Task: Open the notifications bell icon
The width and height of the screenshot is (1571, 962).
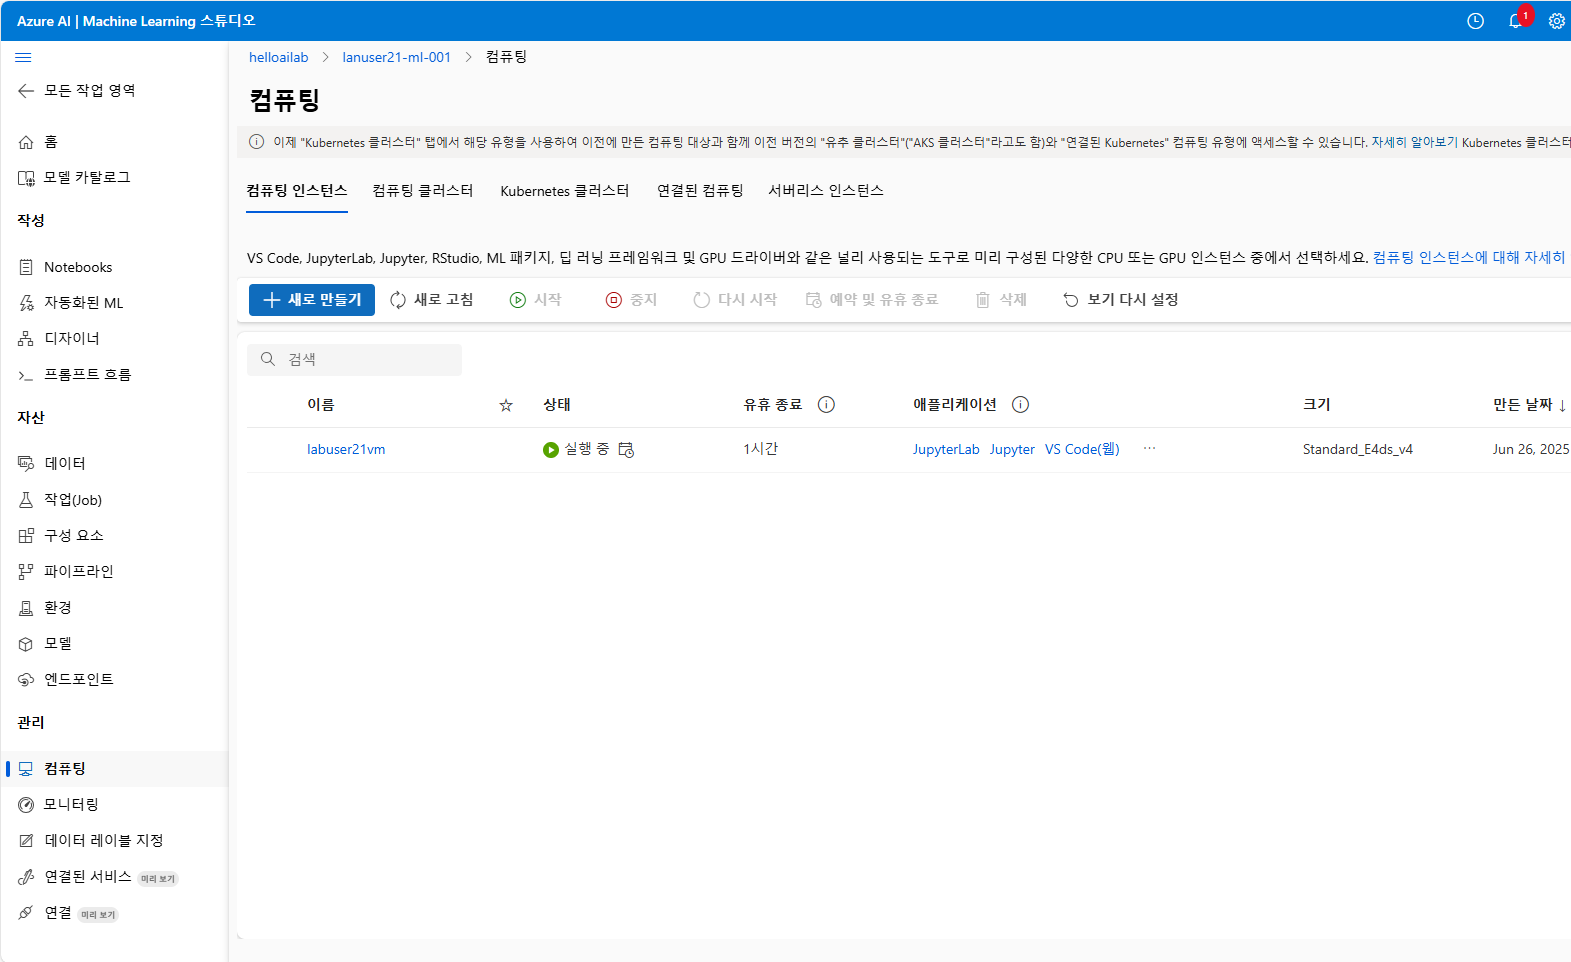Action: (x=1516, y=21)
